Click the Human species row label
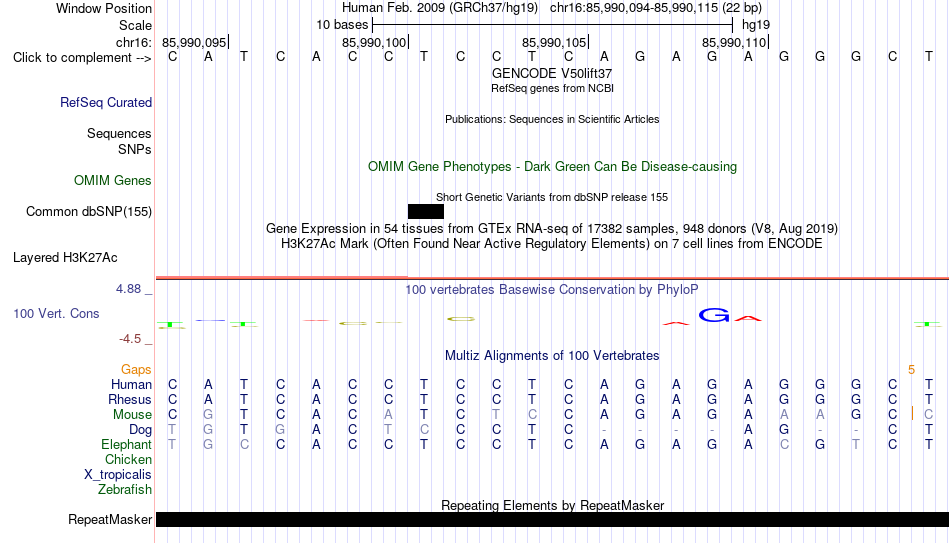950x543 pixels. pyautogui.click(x=131, y=384)
